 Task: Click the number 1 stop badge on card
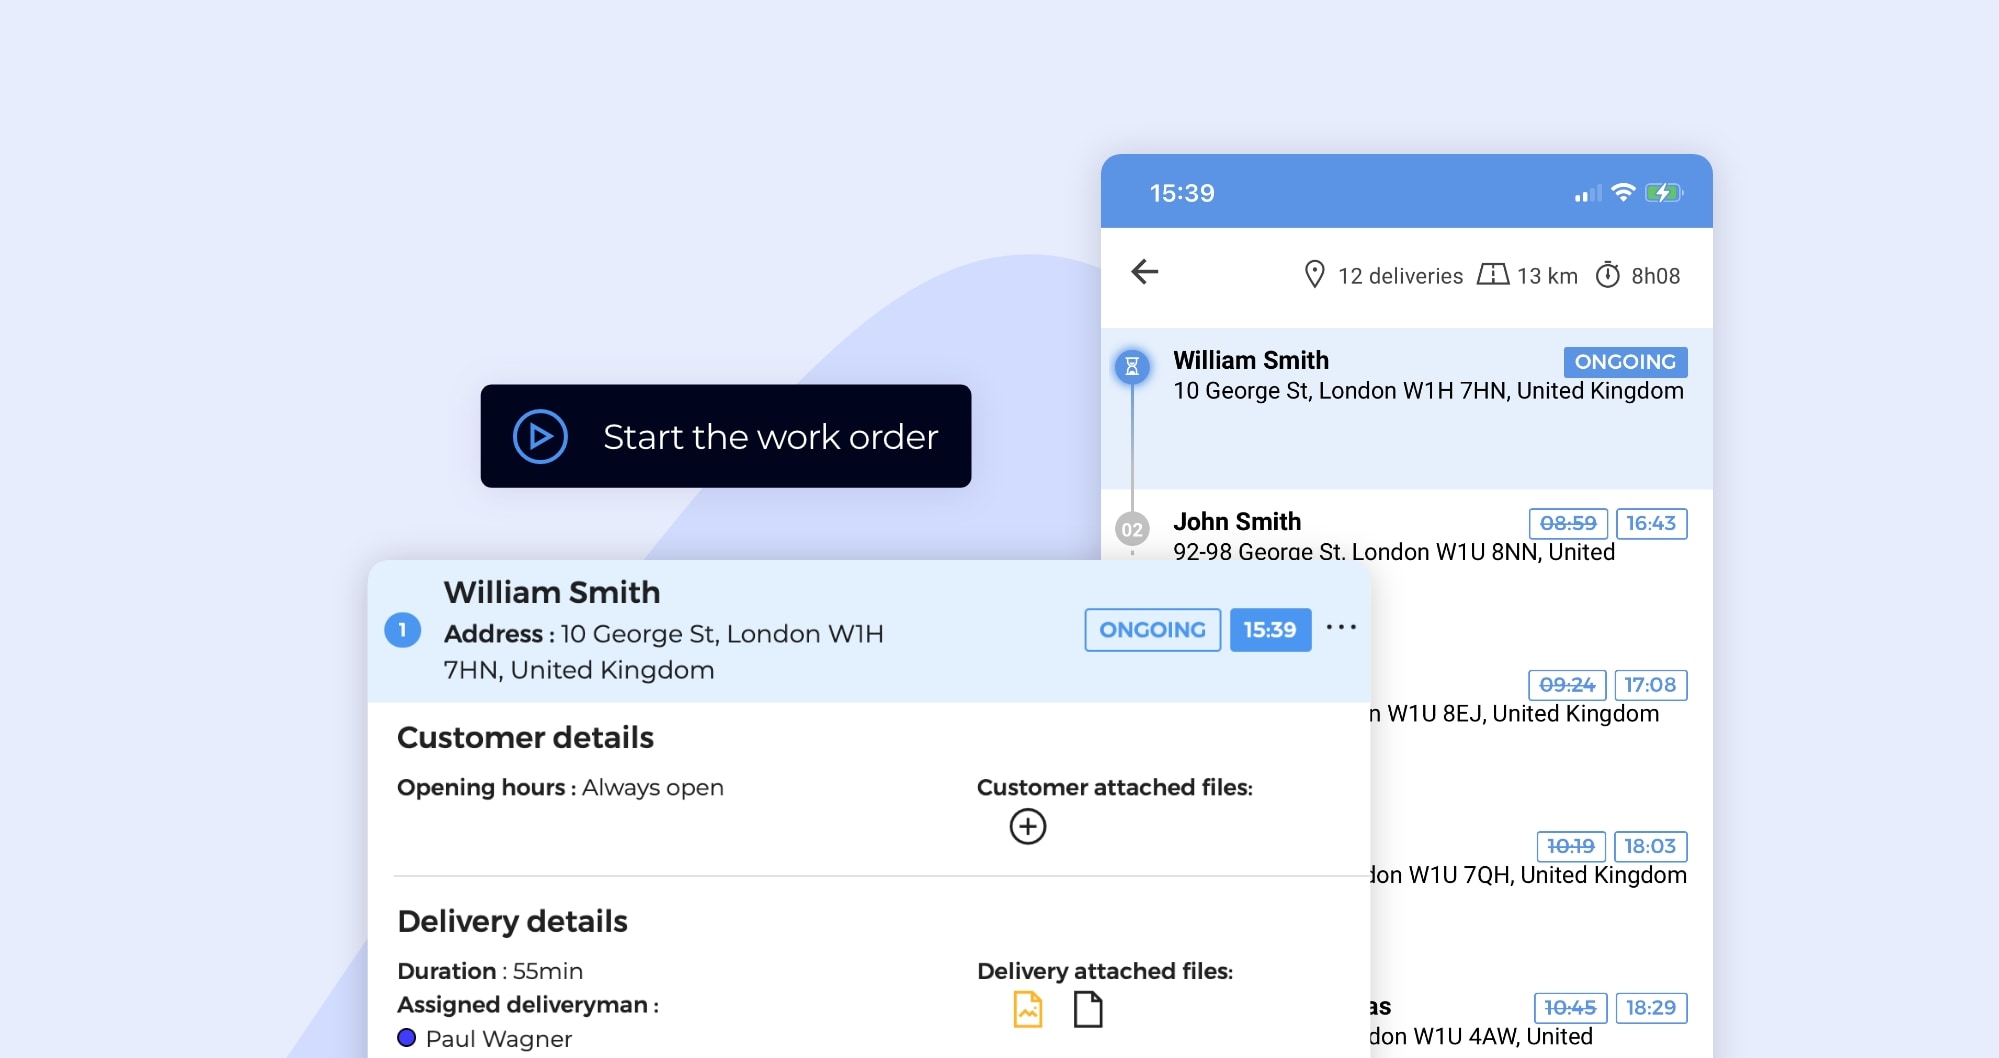tap(403, 630)
